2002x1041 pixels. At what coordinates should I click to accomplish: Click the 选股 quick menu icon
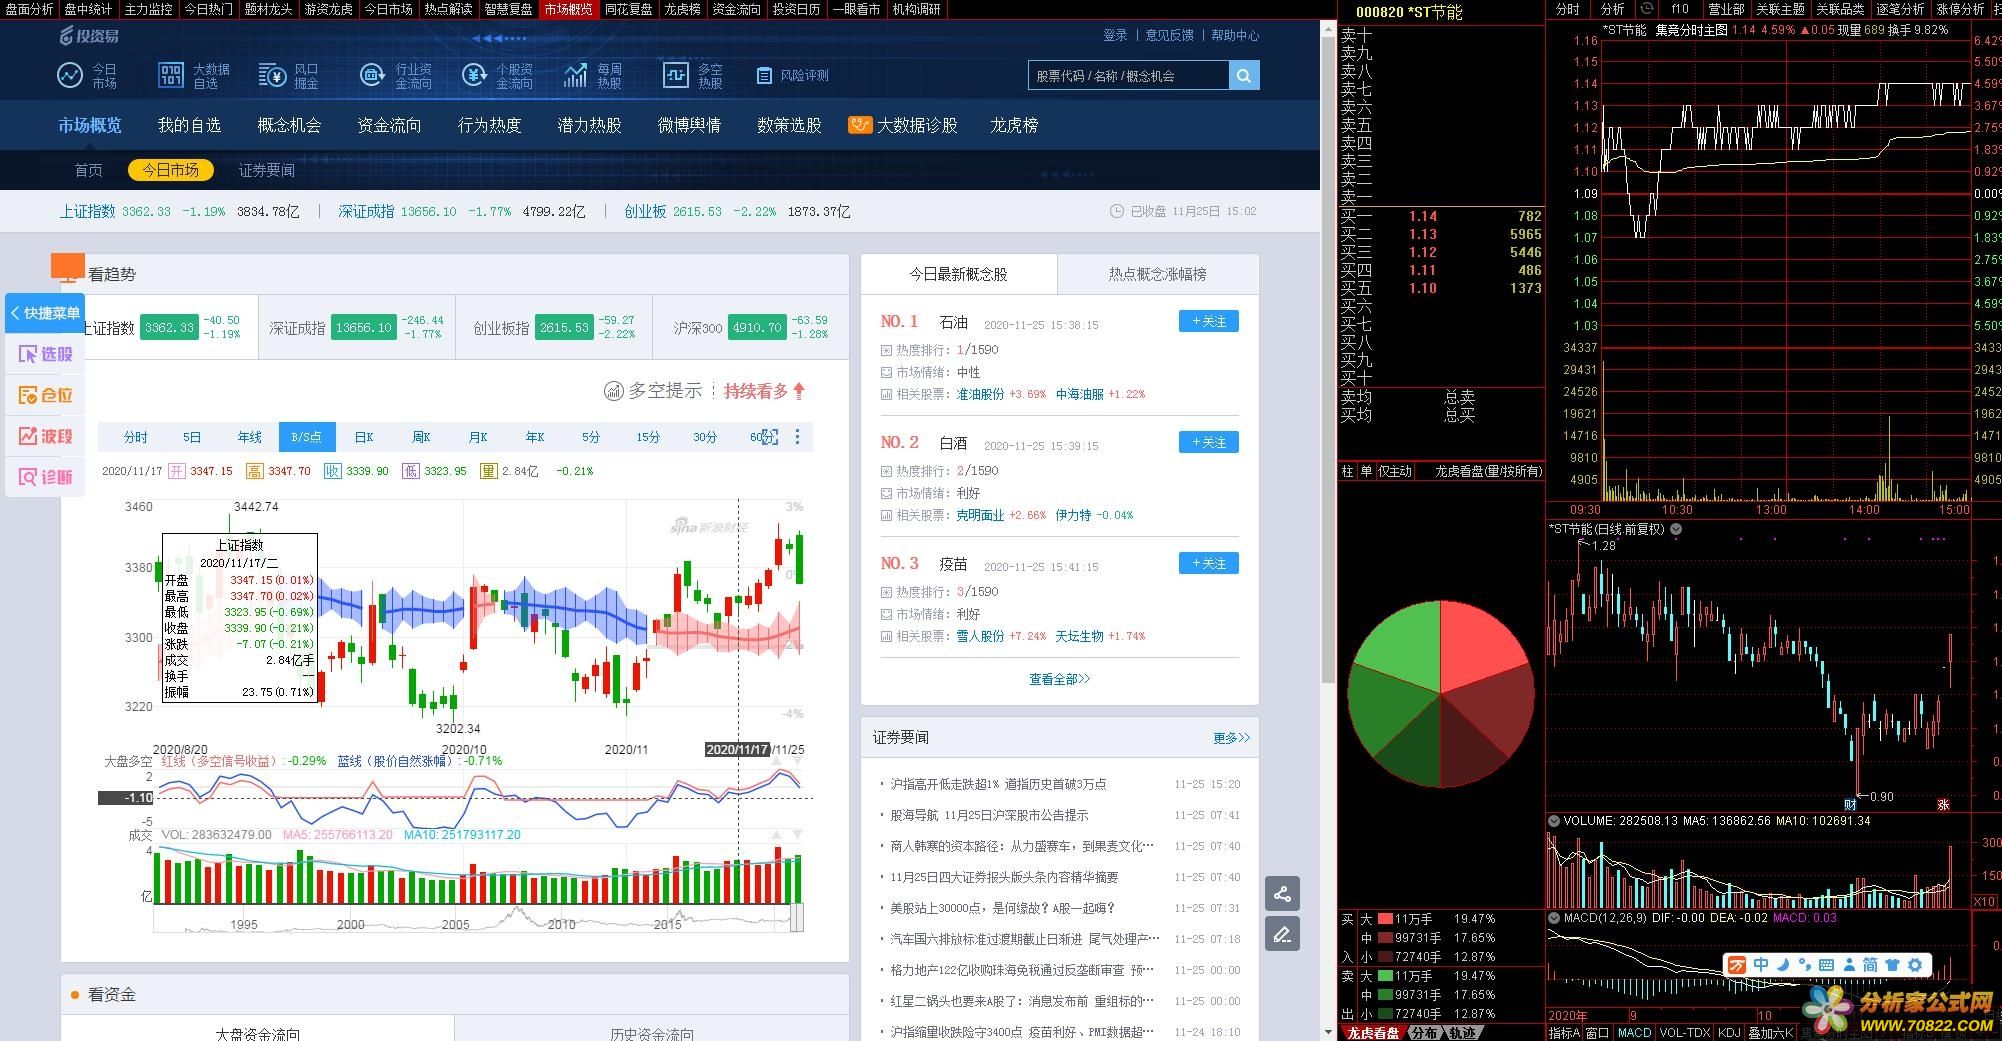[45, 354]
